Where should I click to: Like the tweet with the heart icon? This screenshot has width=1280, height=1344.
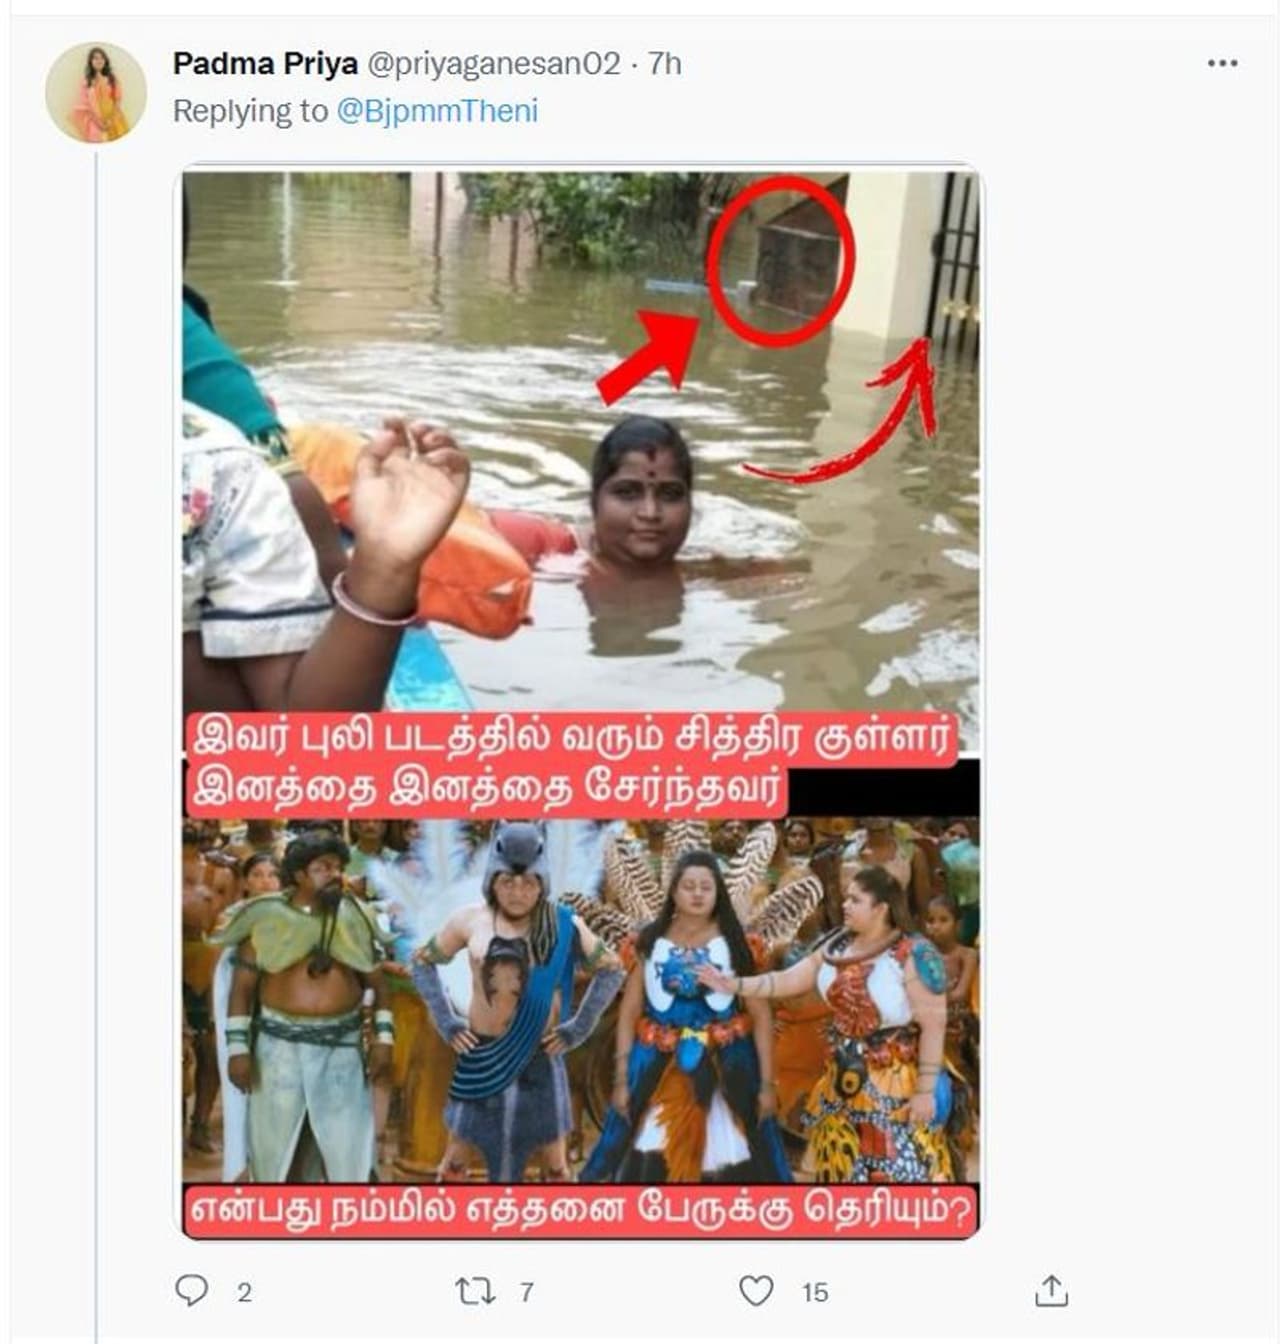point(756,1291)
